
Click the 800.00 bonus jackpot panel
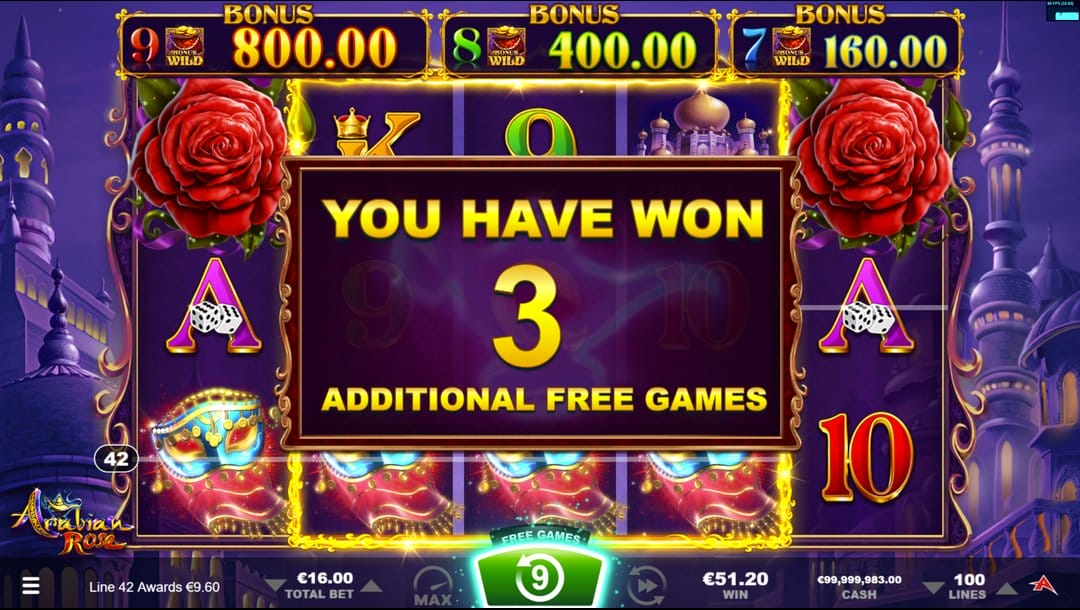click(x=273, y=43)
